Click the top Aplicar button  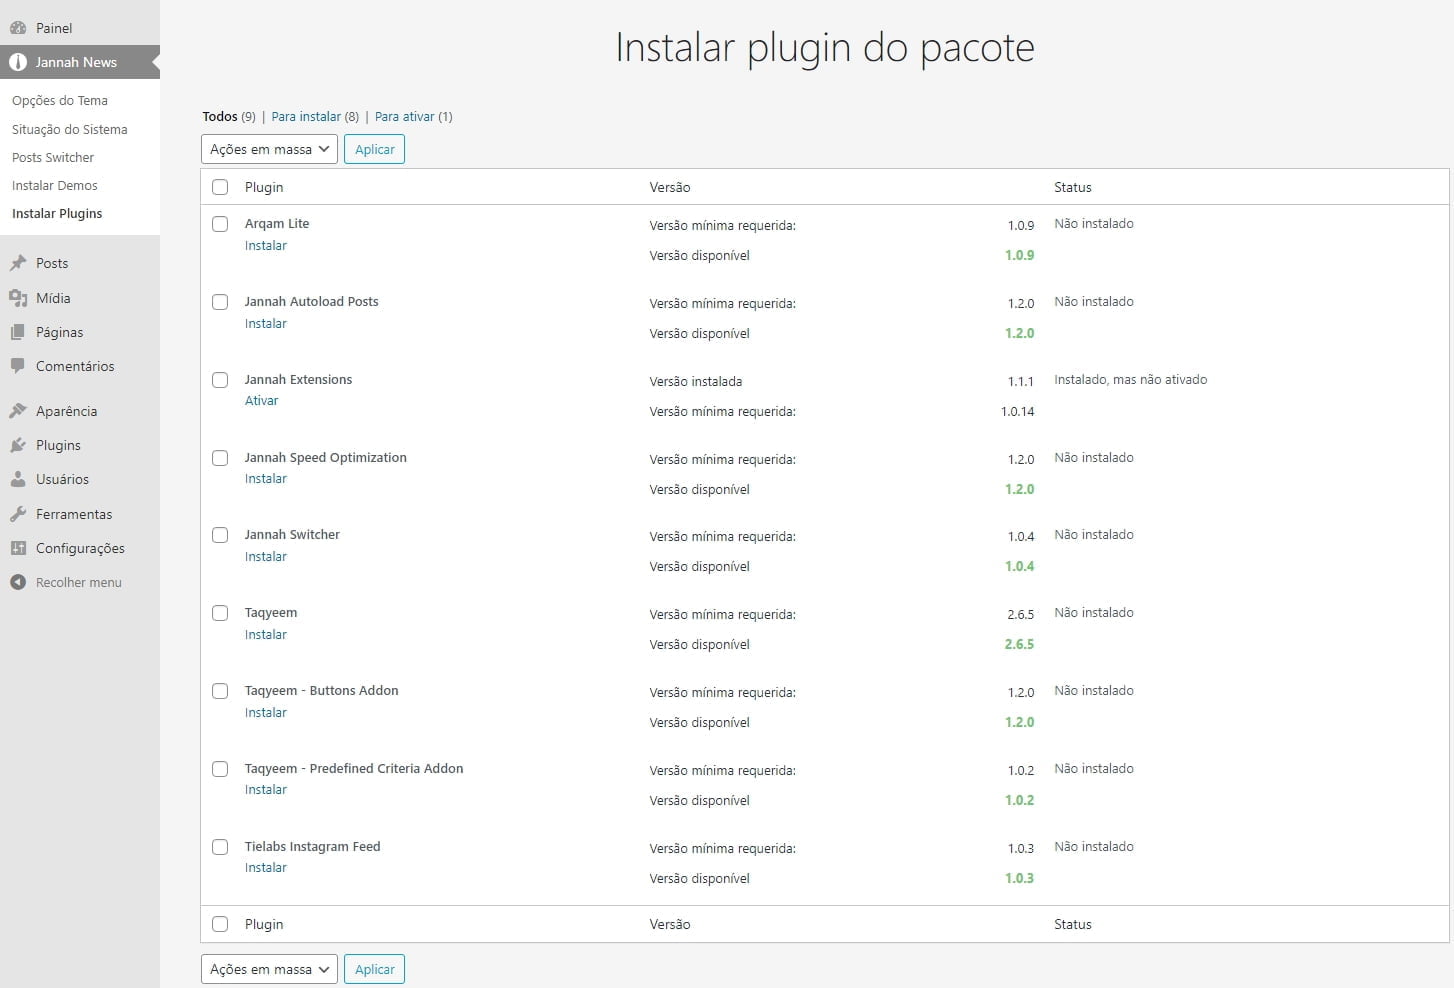[x=374, y=149]
